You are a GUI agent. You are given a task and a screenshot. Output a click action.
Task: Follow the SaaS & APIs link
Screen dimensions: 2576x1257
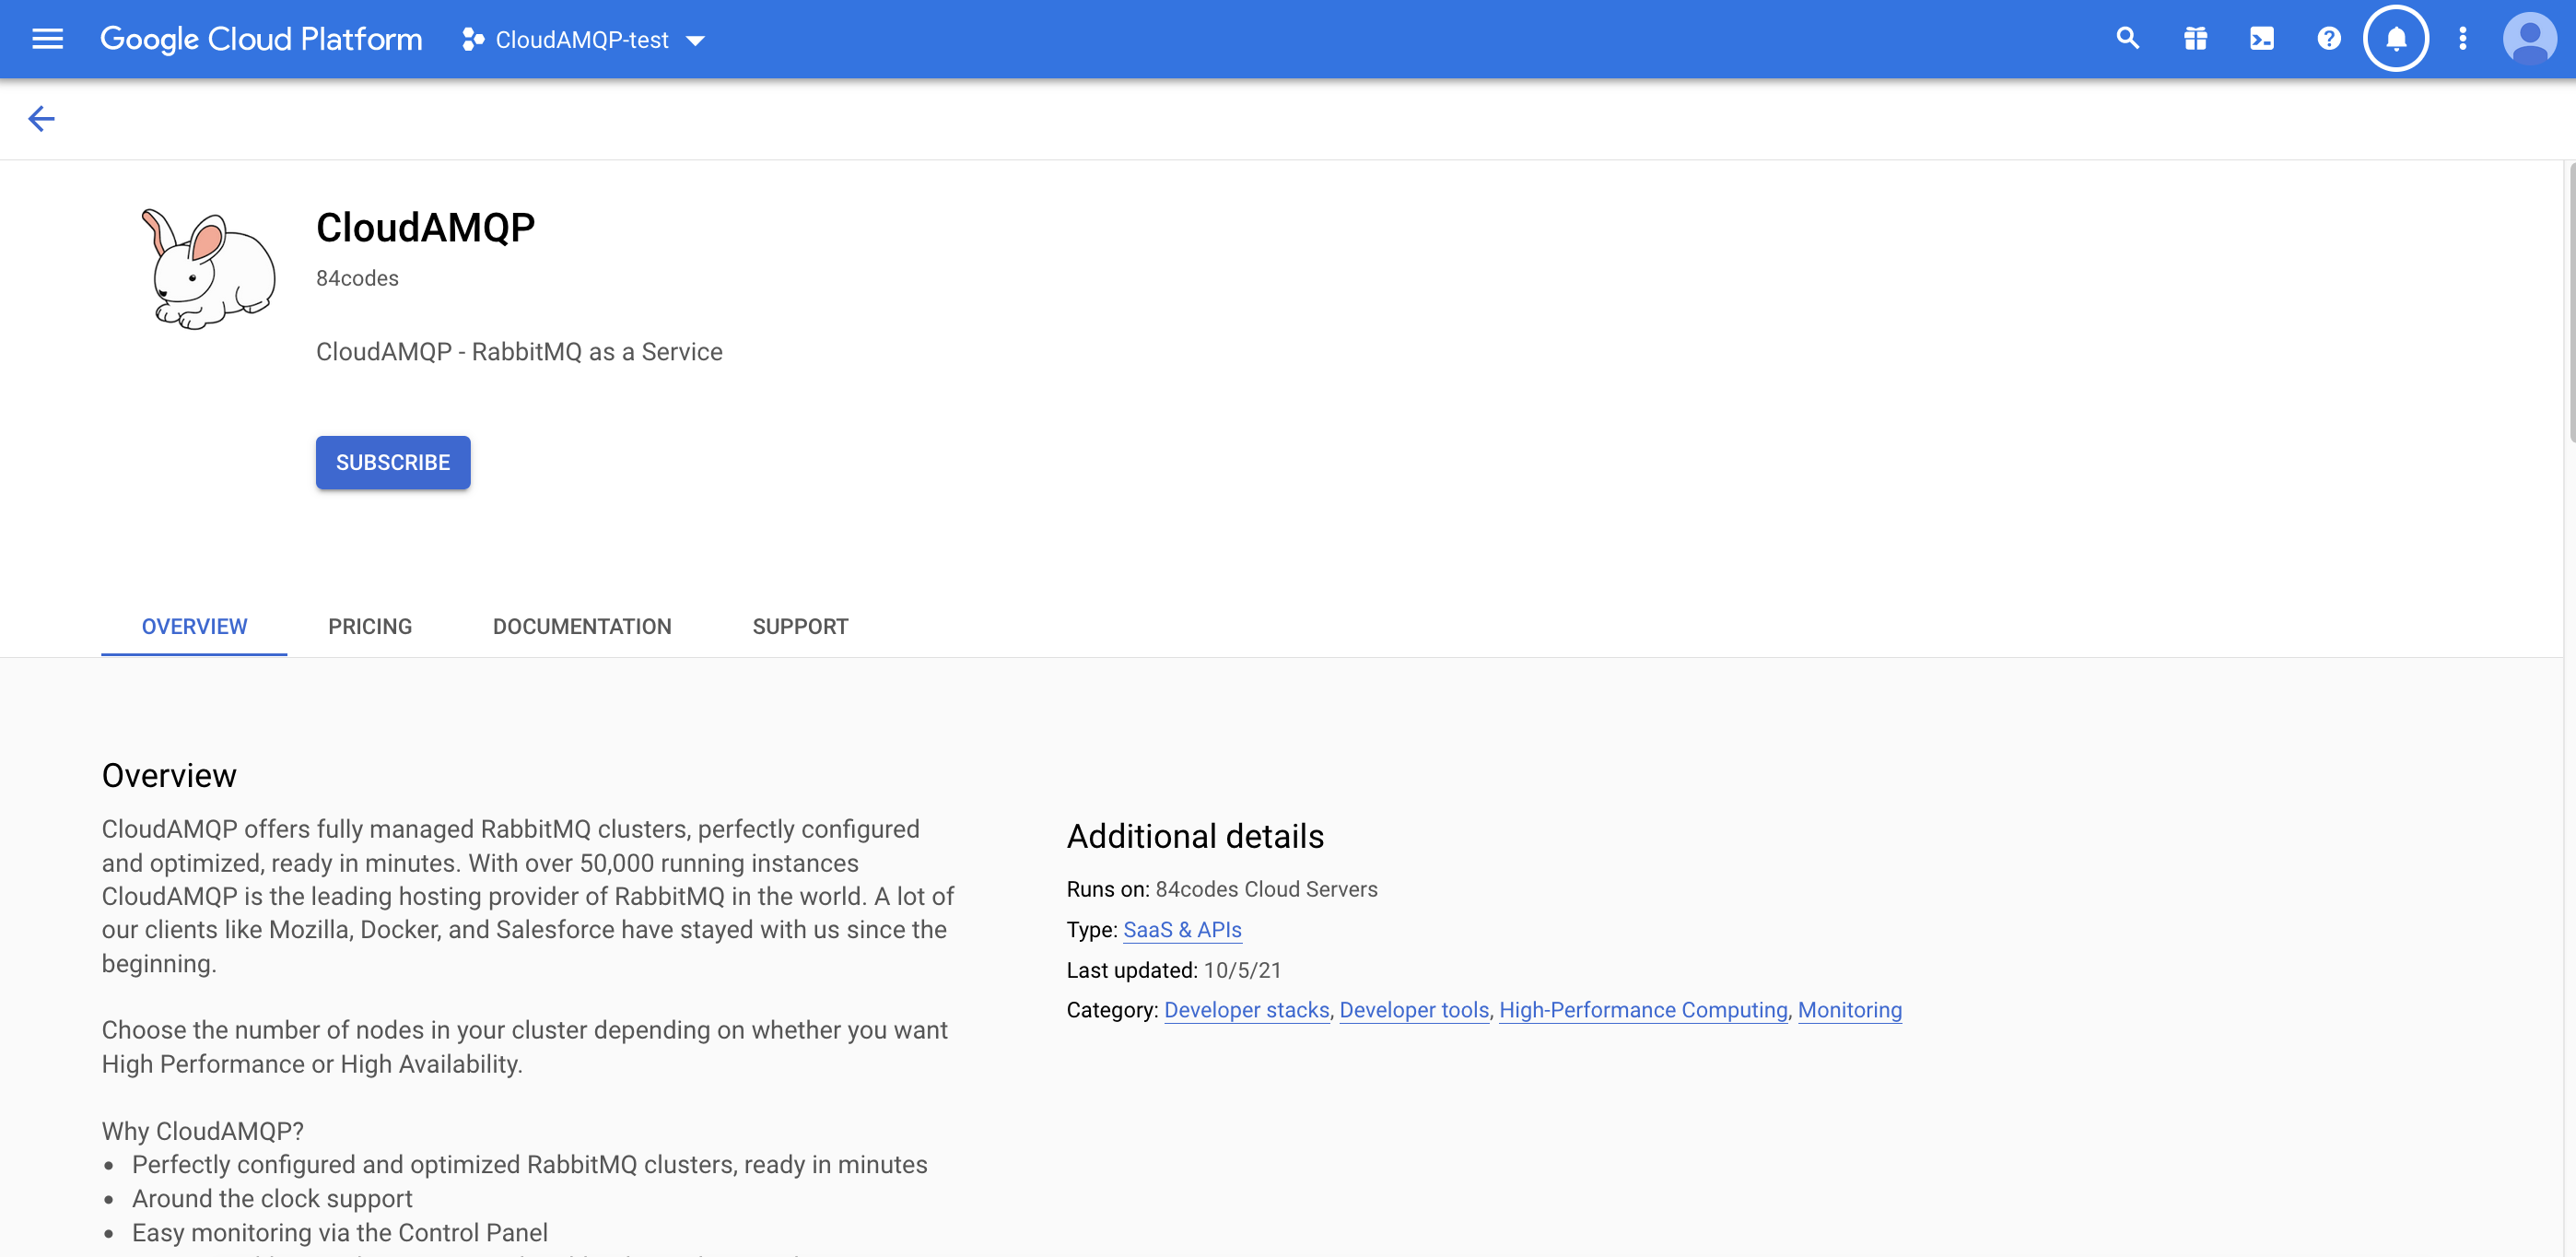(1182, 930)
